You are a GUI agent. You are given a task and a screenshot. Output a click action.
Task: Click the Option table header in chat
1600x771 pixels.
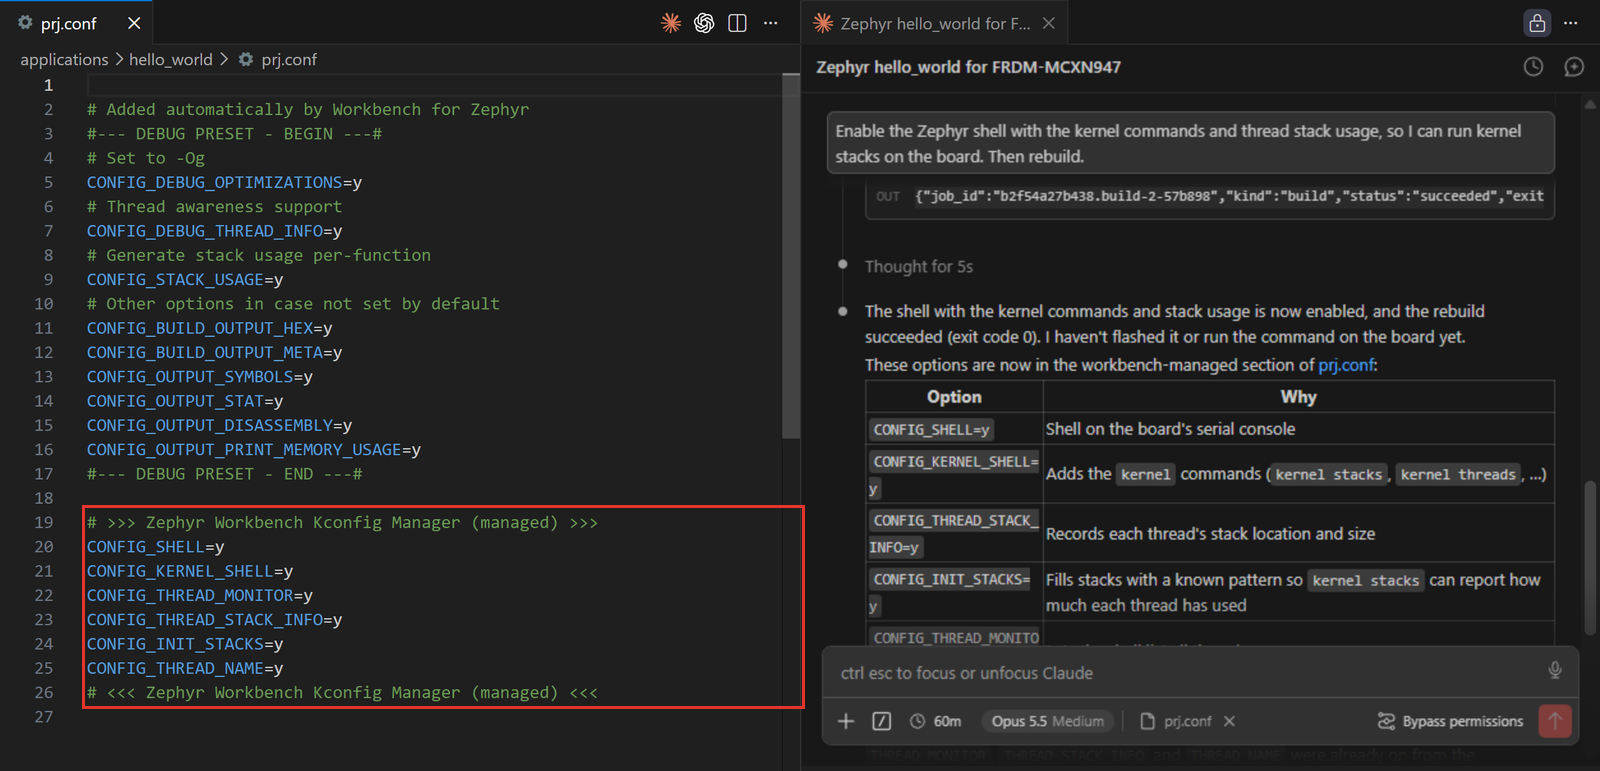point(954,397)
